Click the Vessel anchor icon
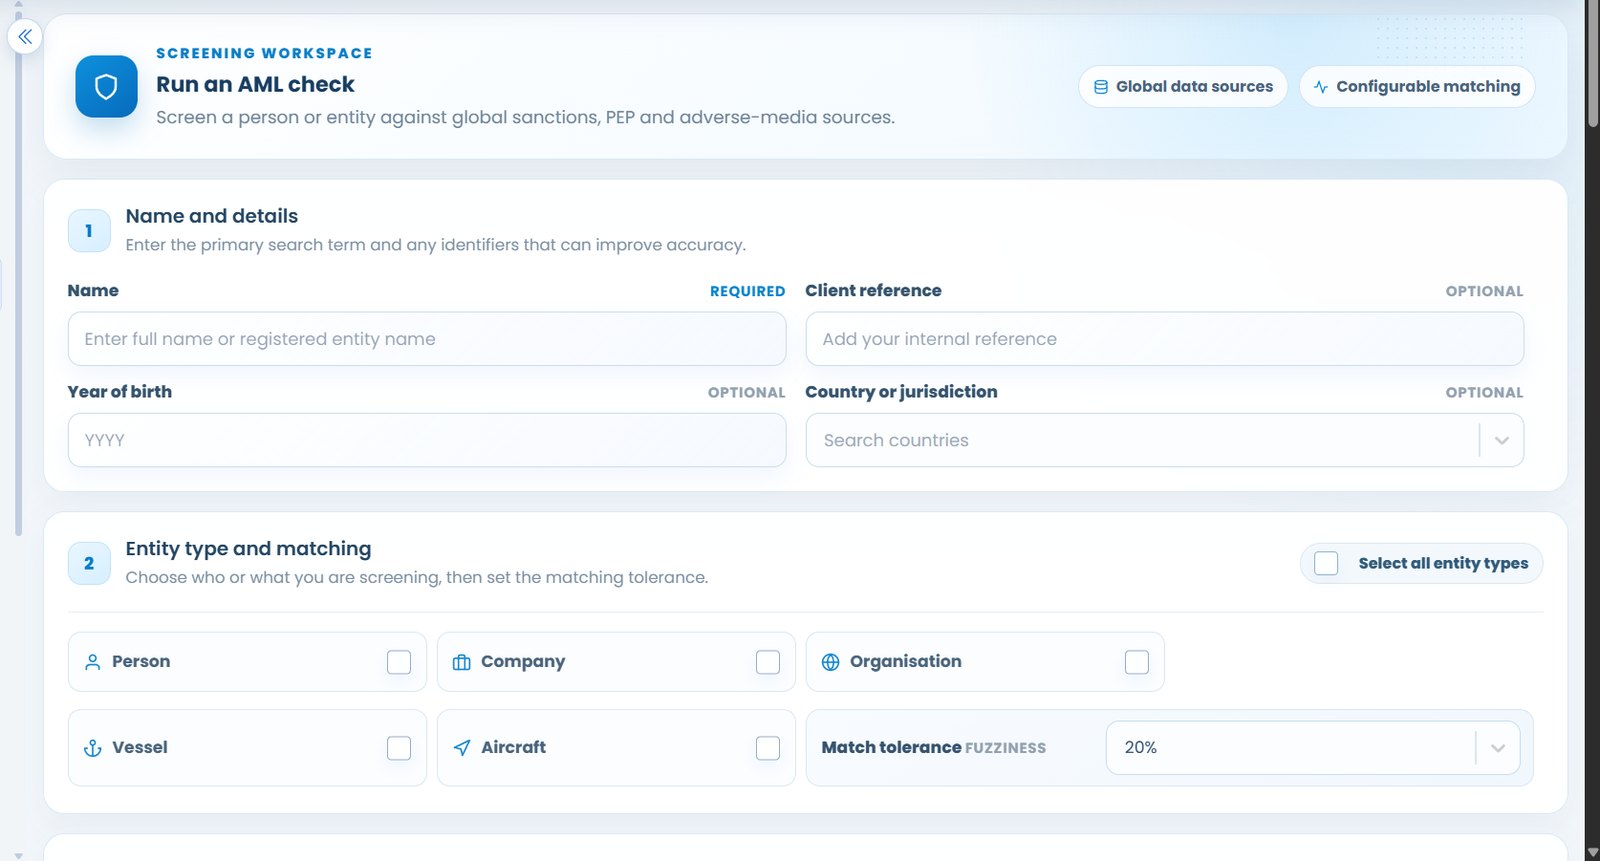The width and height of the screenshot is (1600, 861). [x=93, y=748]
